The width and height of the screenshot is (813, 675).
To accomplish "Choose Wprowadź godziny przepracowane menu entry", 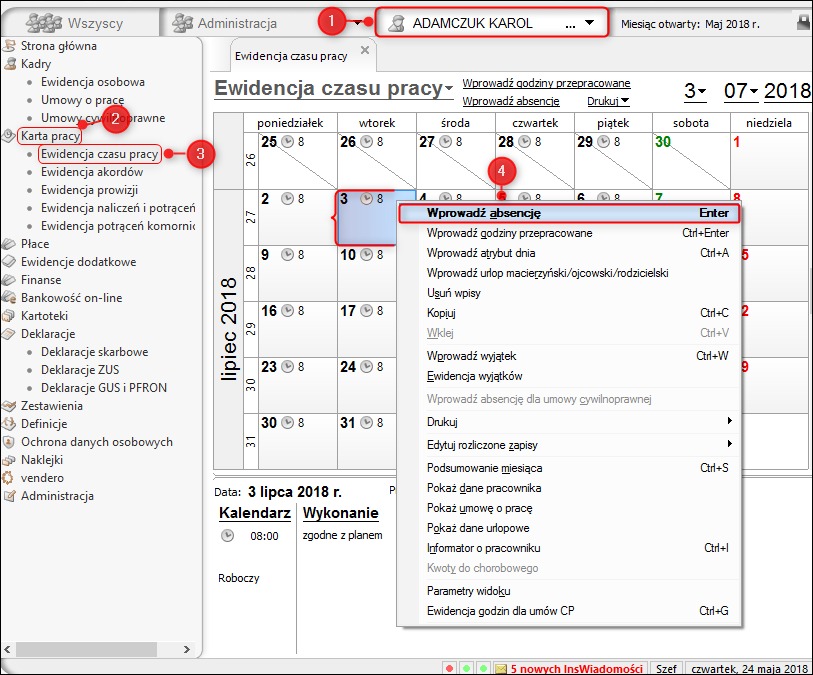I will (x=569, y=233).
